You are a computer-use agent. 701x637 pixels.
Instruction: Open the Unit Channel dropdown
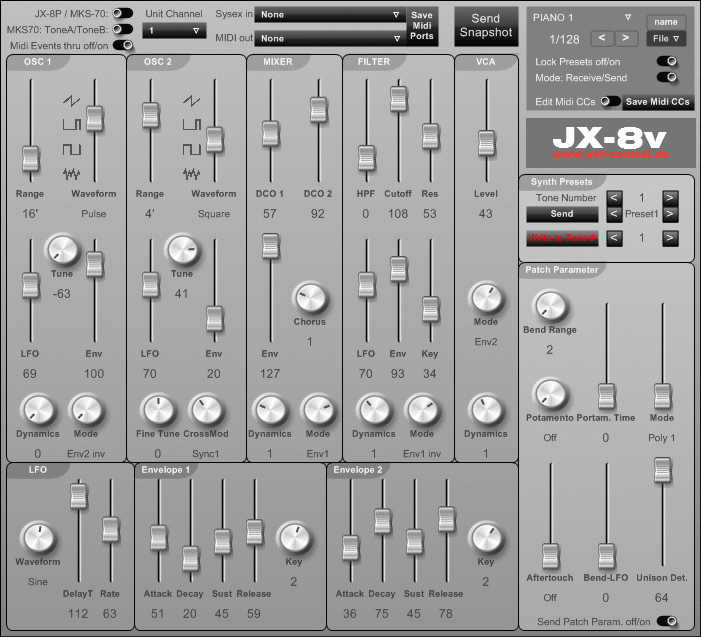tap(174, 30)
